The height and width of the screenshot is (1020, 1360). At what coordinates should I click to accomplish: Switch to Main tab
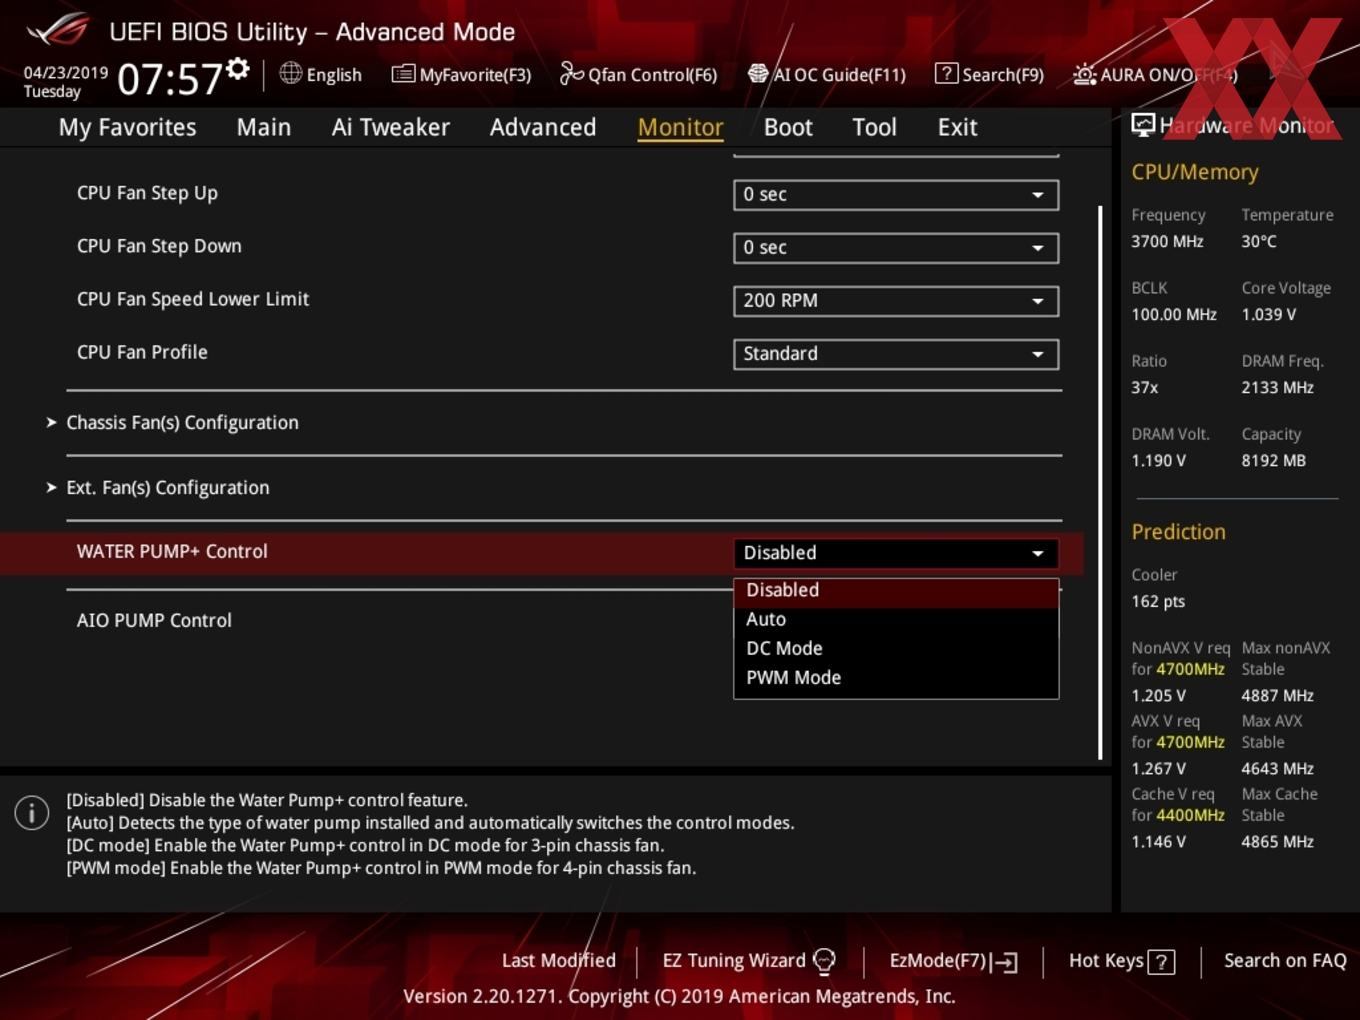(x=264, y=127)
